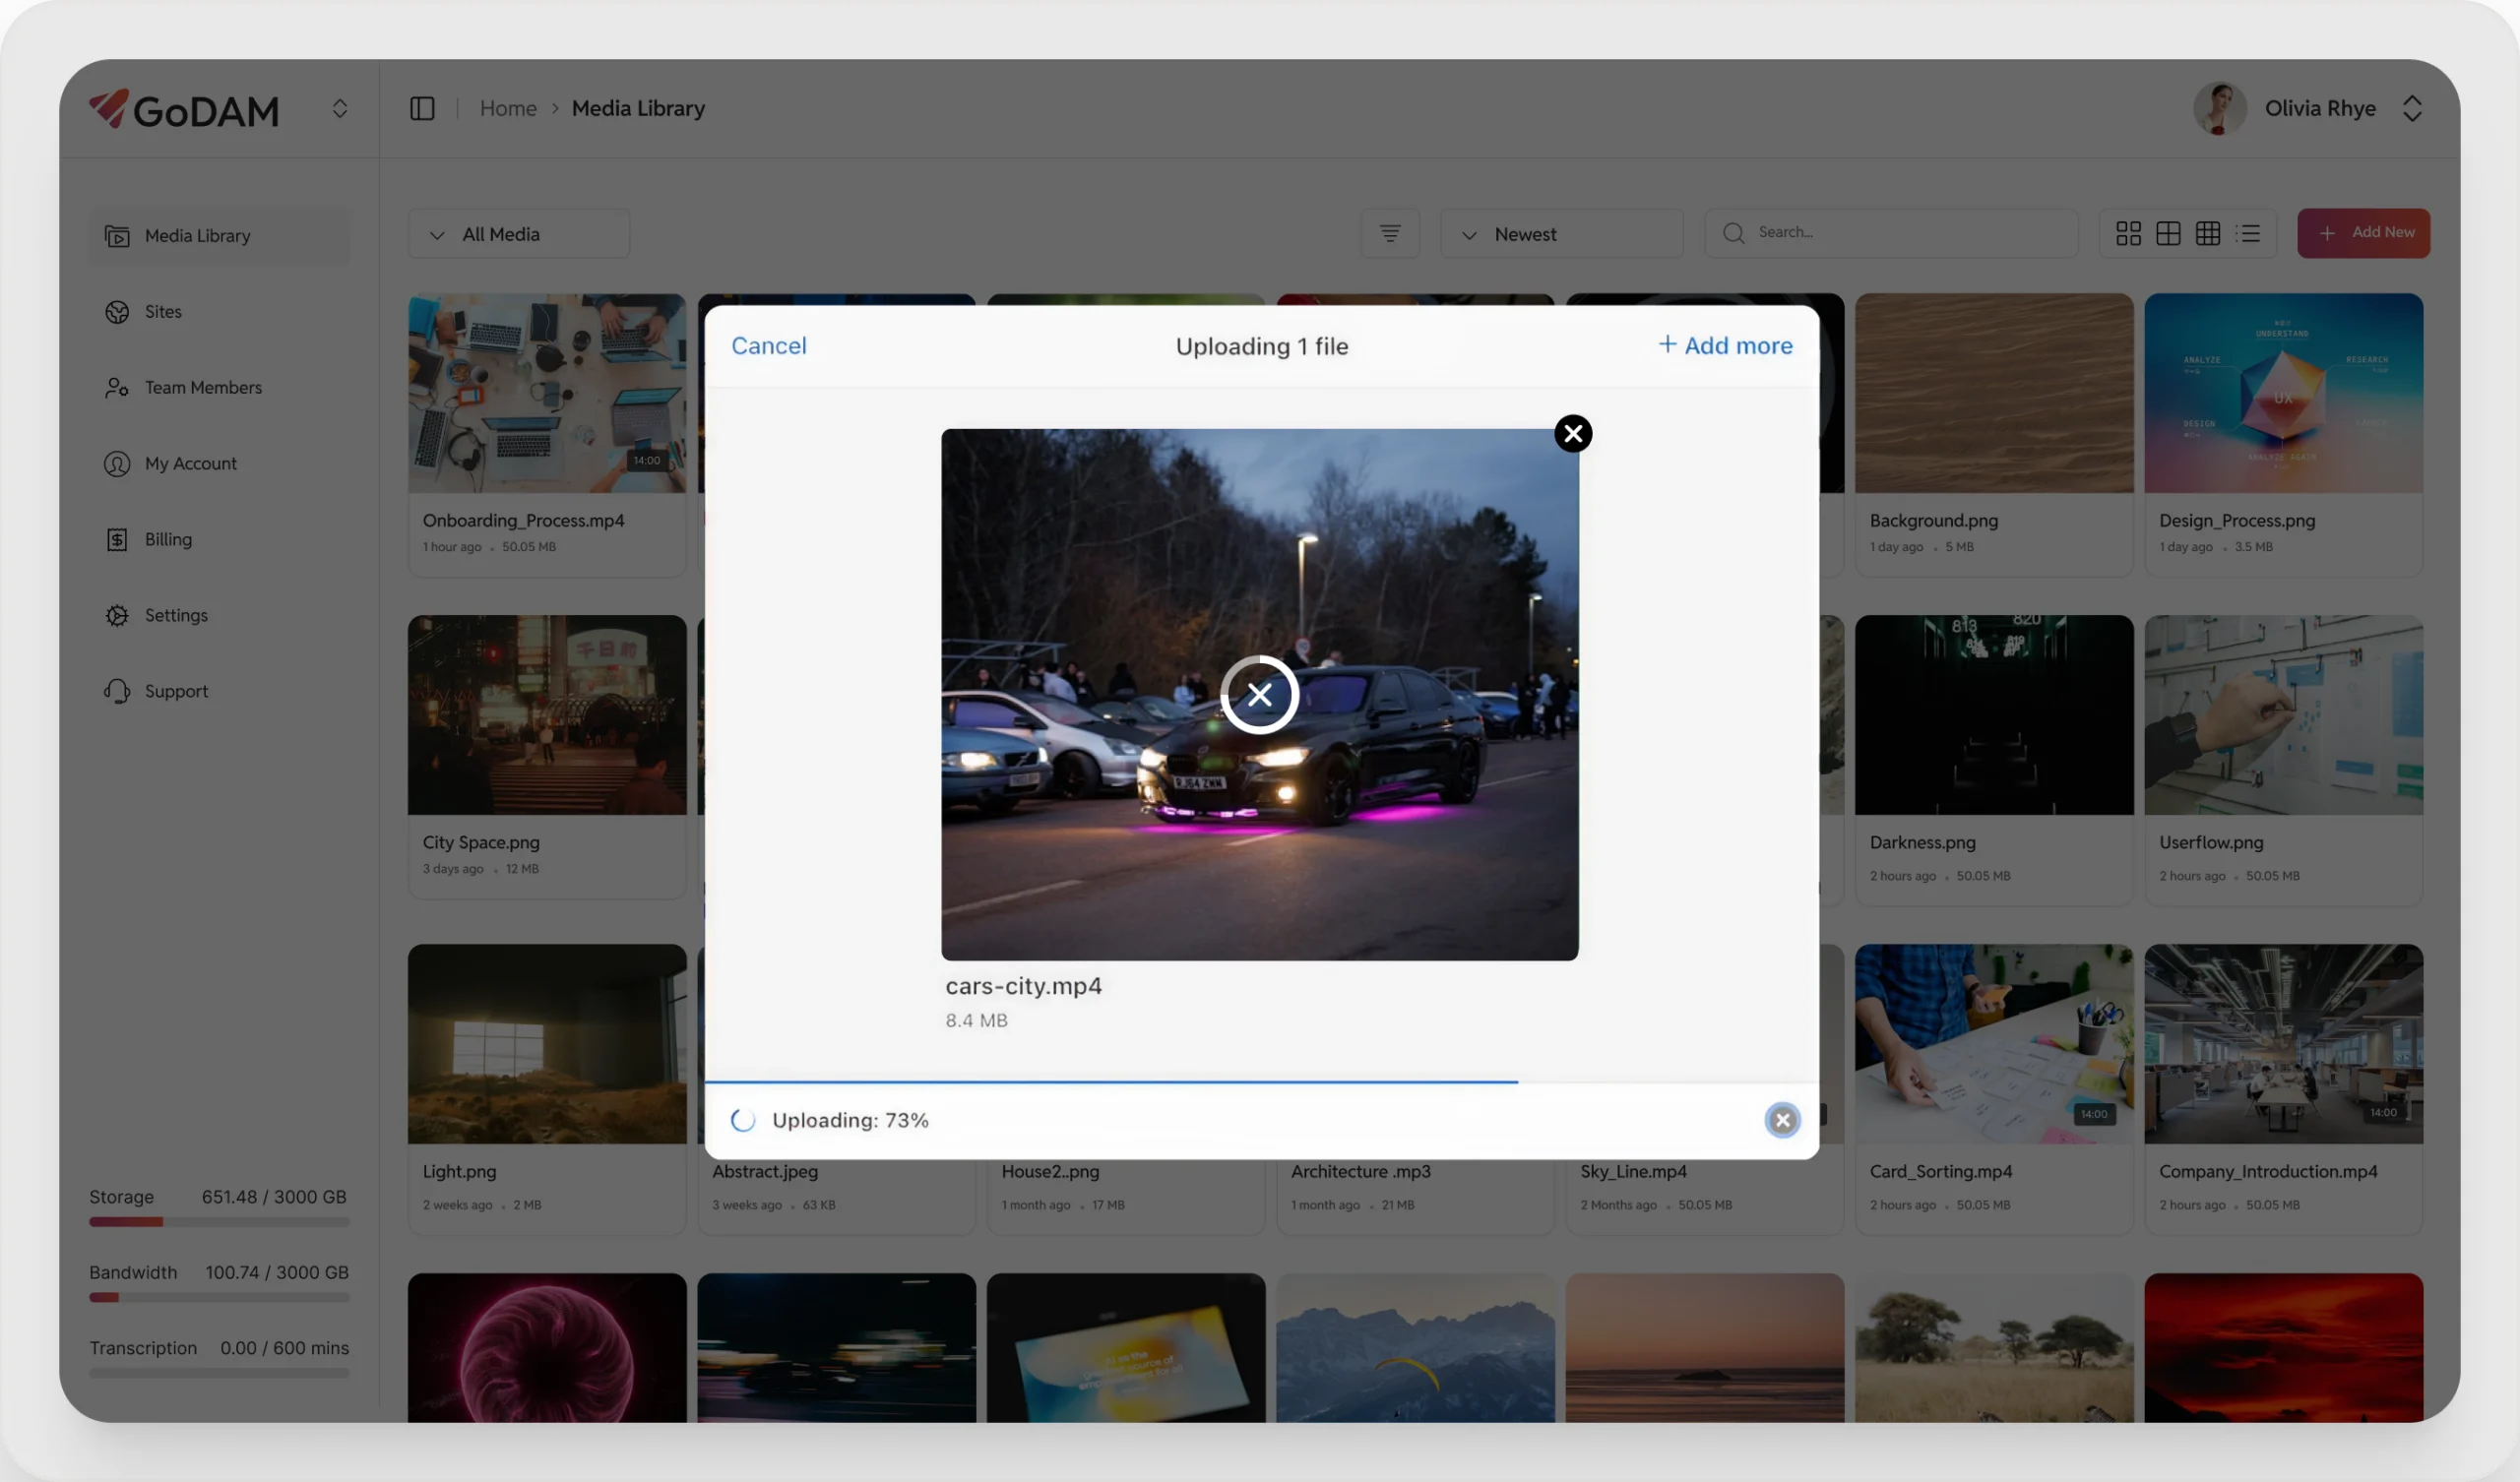The width and height of the screenshot is (2520, 1482).
Task: Click Add more in upload dialog
Action: [1725, 346]
